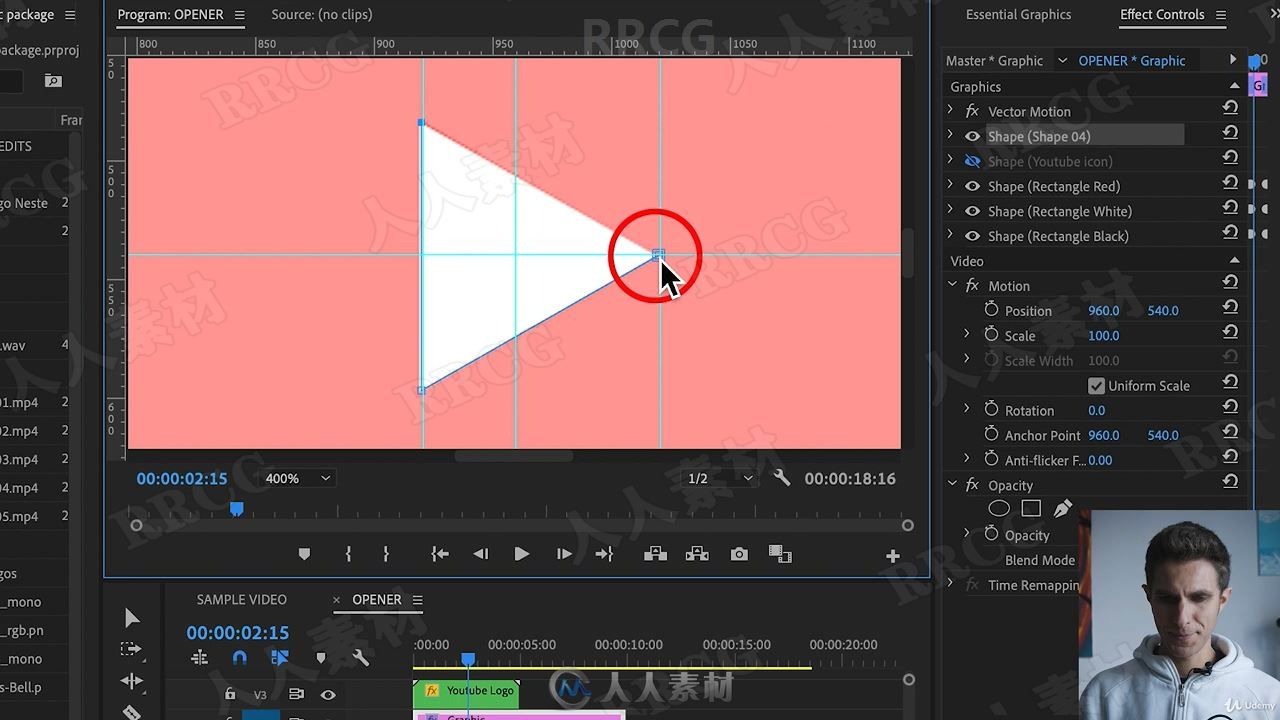This screenshot has height=720, width=1280.
Task: Step forward one frame
Action: 564,554
